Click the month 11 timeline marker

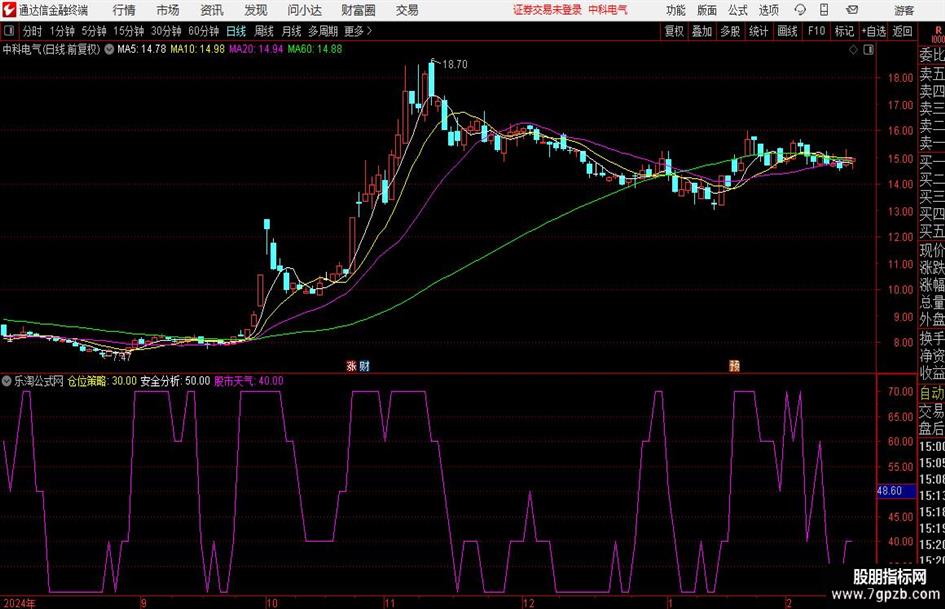coord(389,603)
